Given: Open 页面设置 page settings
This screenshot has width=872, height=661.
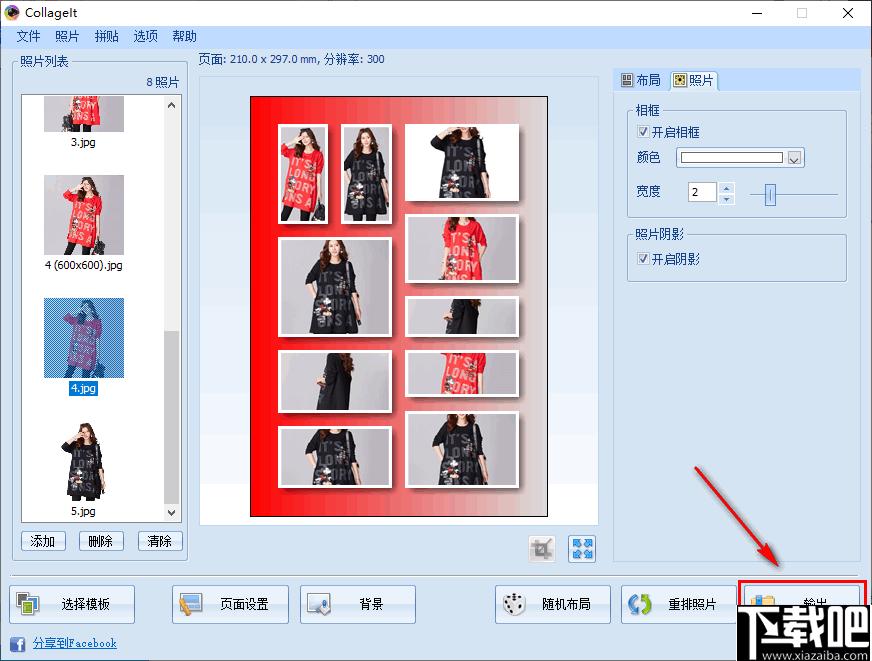Looking at the screenshot, I should pyautogui.click(x=230, y=604).
